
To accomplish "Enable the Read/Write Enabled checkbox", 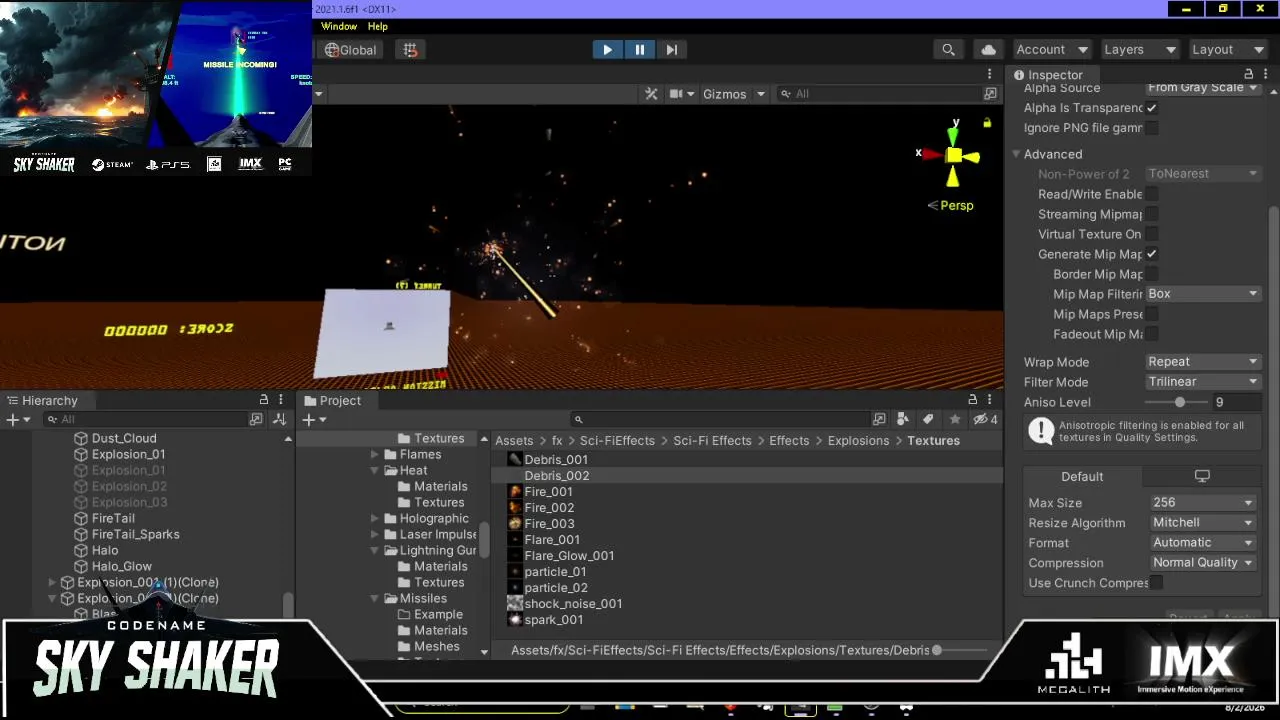I will click(1152, 194).
